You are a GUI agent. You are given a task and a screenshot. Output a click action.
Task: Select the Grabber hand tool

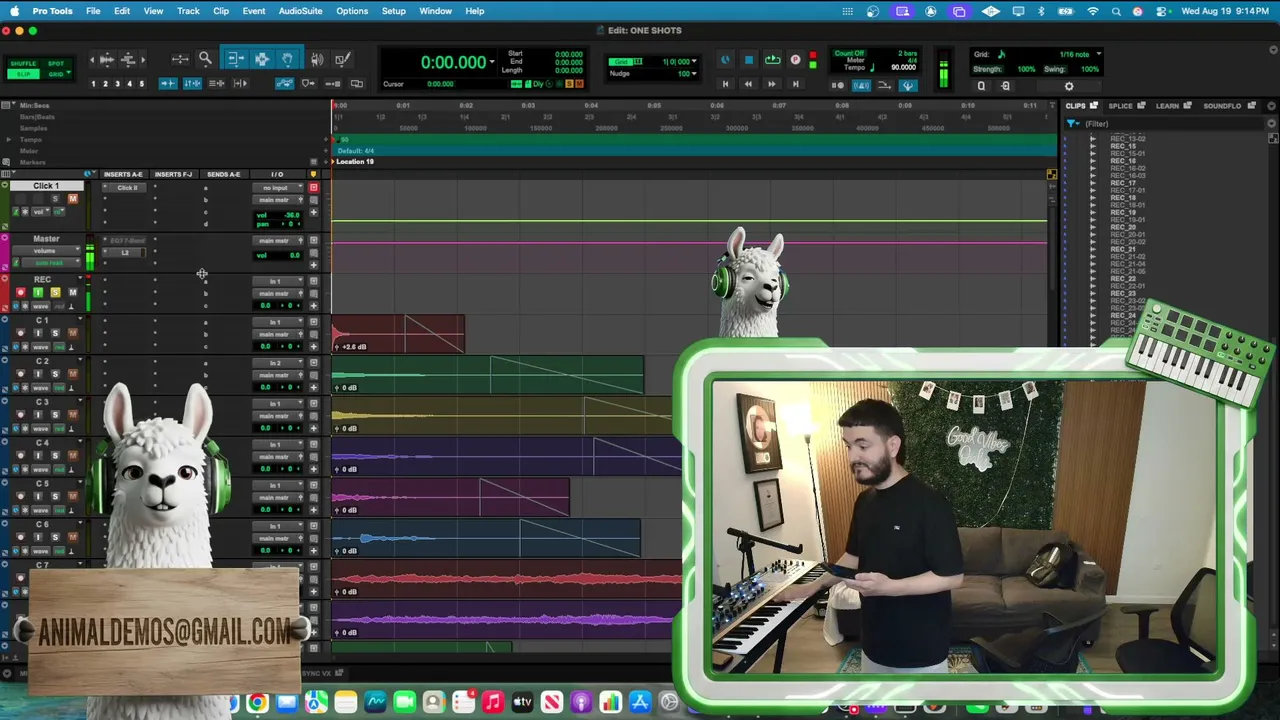(x=287, y=59)
